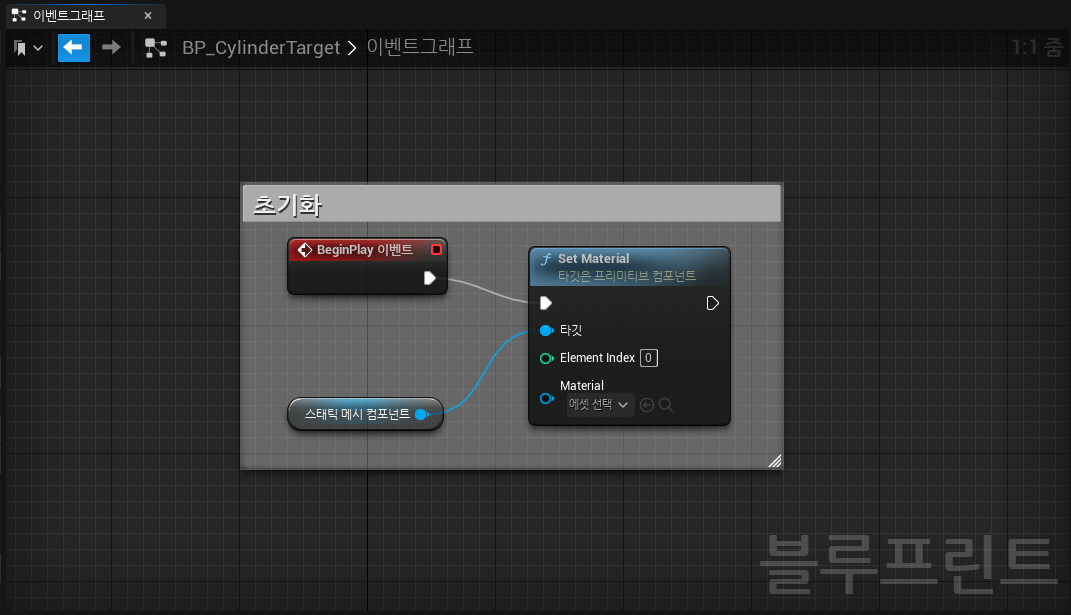Open BP_CylinderTarget breadcrumb link
The width and height of the screenshot is (1071, 615).
[260, 48]
